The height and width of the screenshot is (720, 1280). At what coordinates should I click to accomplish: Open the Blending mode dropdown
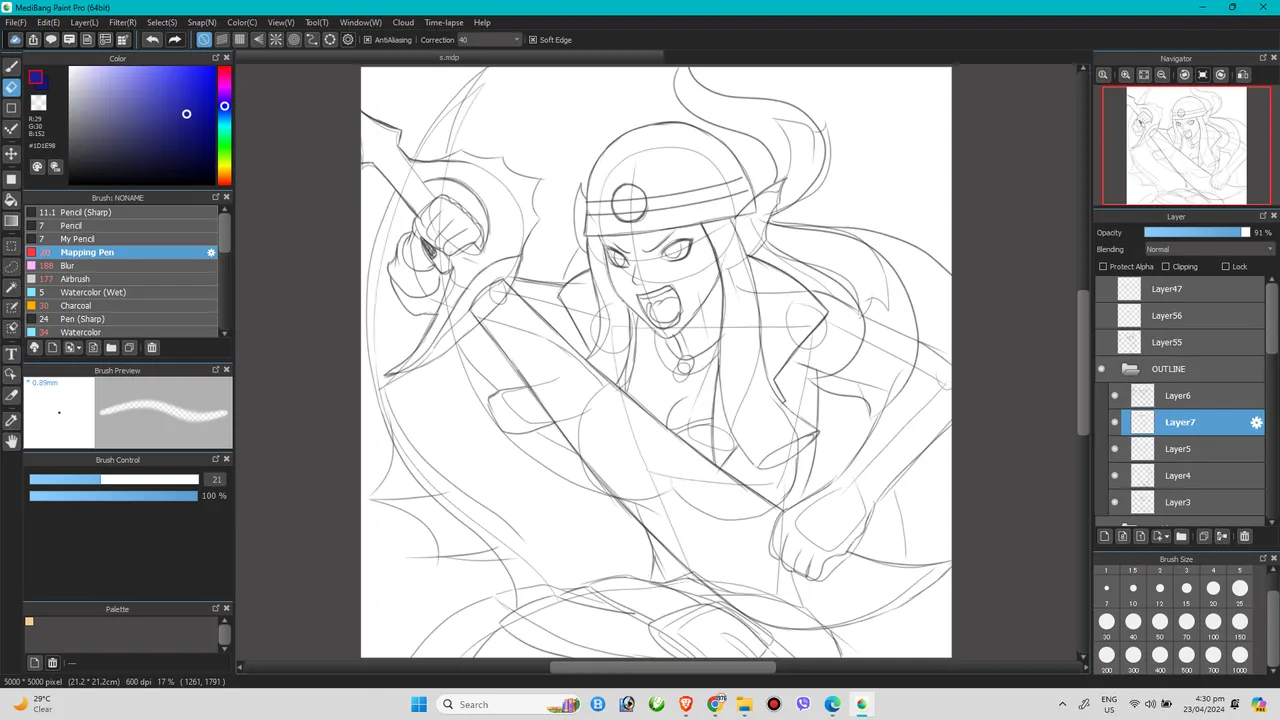(x=1210, y=249)
